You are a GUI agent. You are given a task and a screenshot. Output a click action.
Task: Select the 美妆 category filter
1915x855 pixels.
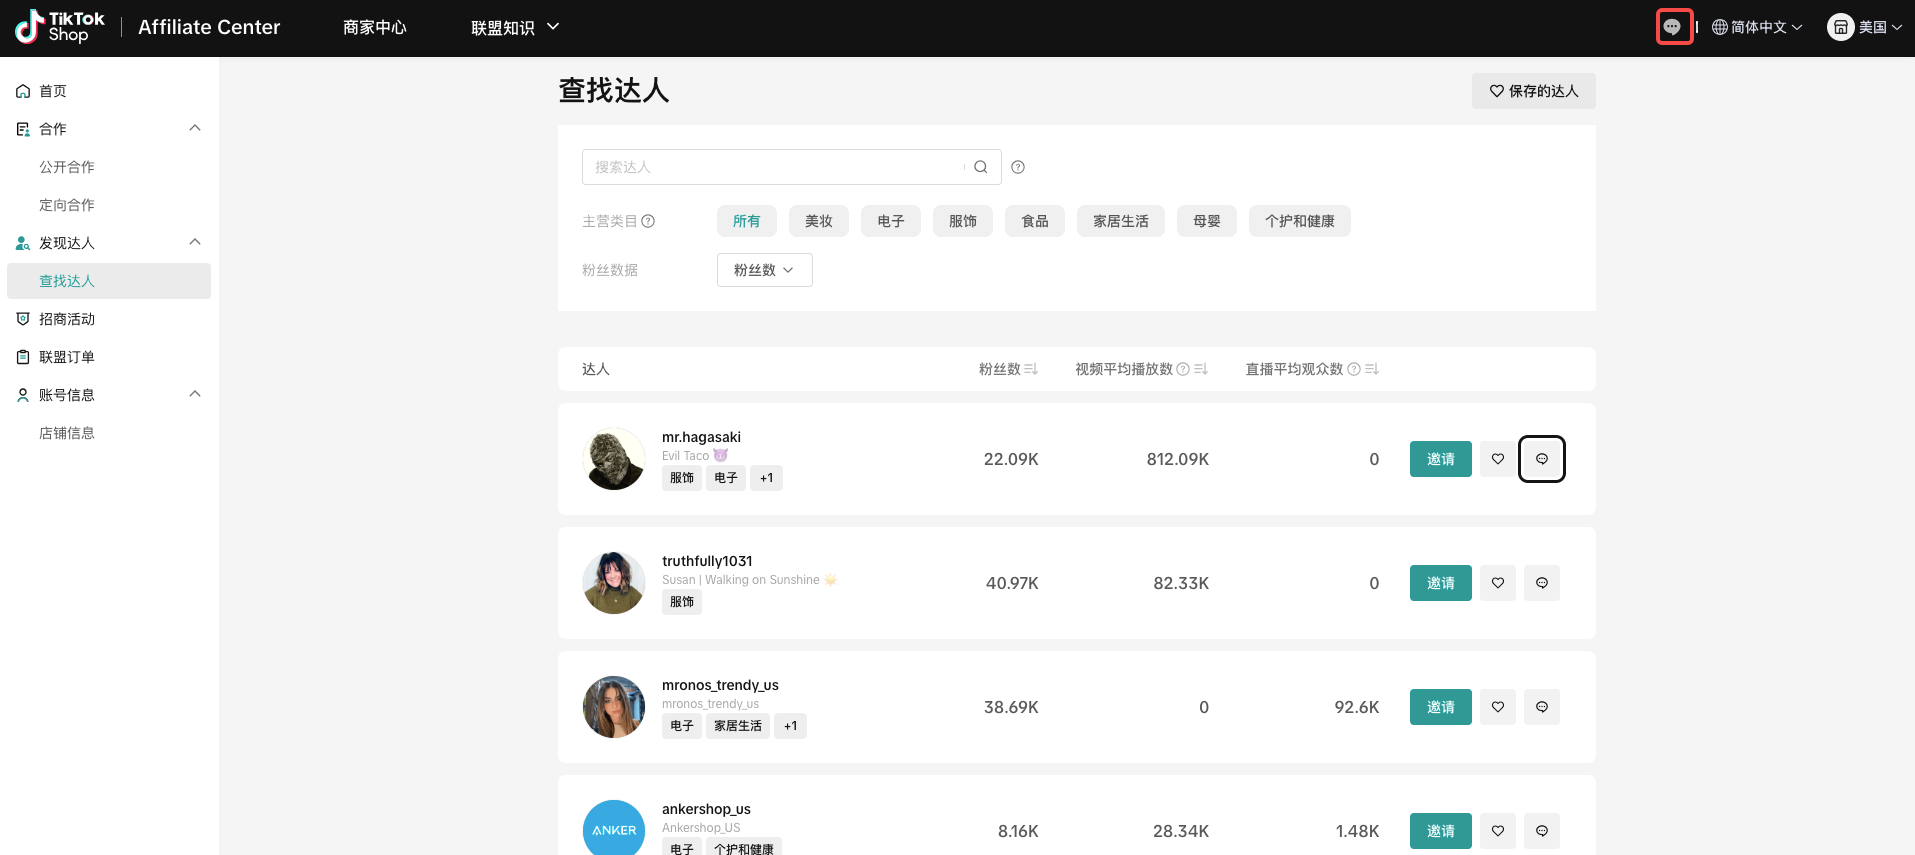pos(818,221)
